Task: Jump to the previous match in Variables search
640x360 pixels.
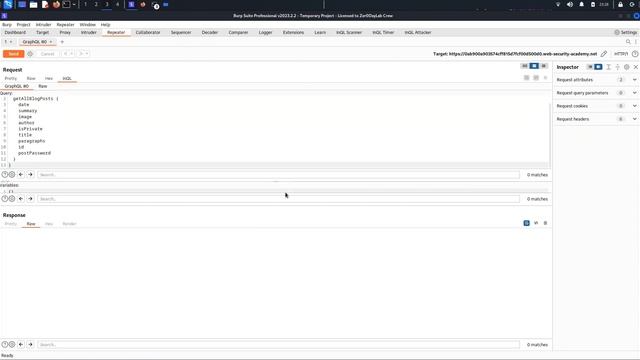Action: [x=21, y=199]
